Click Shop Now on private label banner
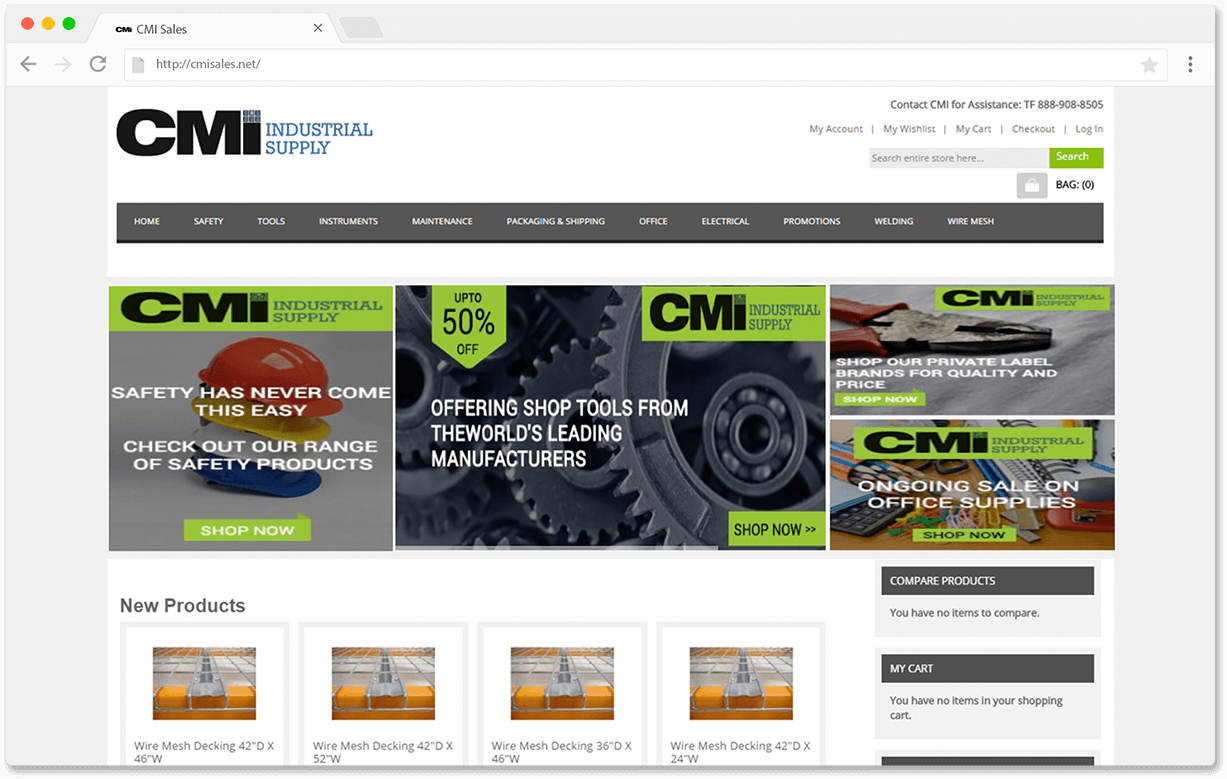The height and width of the screenshot is (779, 1227). (x=879, y=399)
